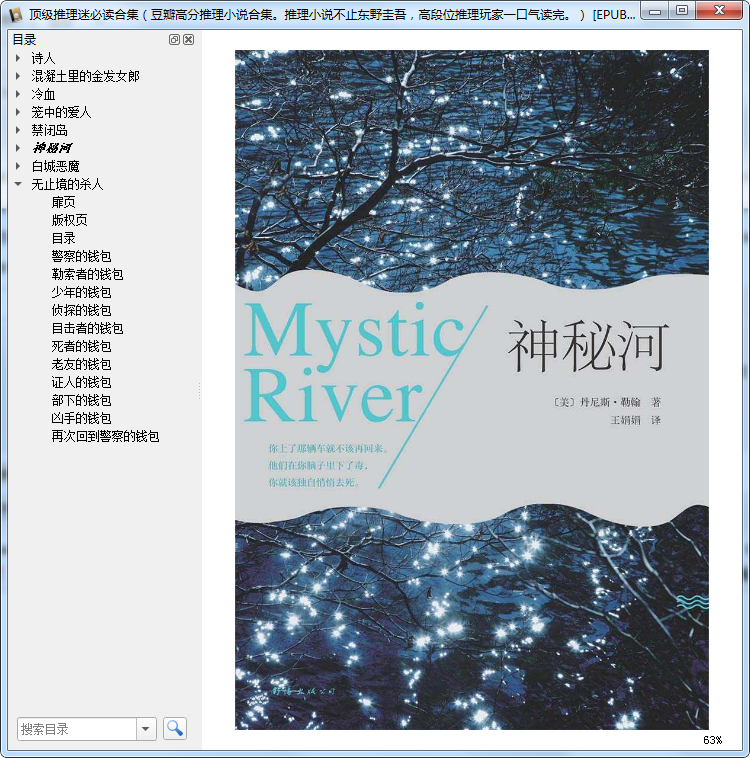Open the 目录 chapter under 无止境的杀人
The height and width of the screenshot is (758, 750).
click(x=63, y=238)
